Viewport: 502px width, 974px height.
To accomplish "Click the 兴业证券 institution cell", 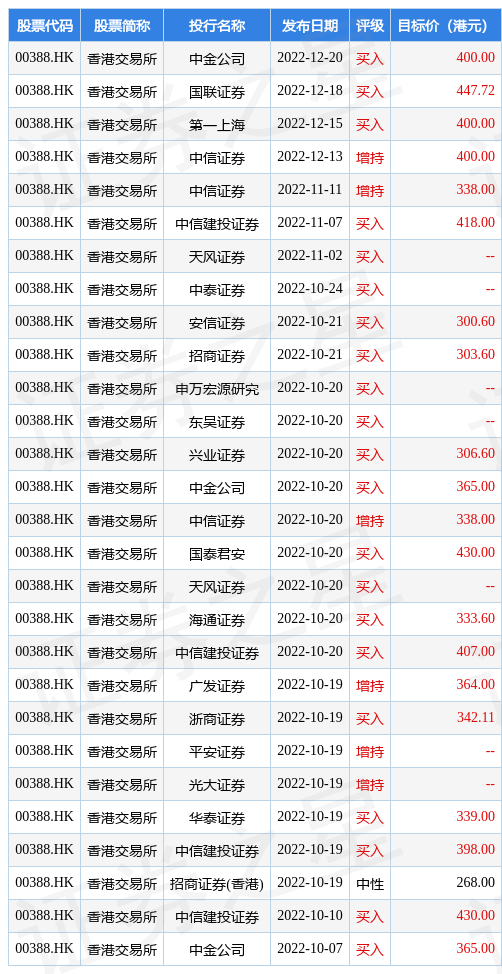I will (217, 454).
